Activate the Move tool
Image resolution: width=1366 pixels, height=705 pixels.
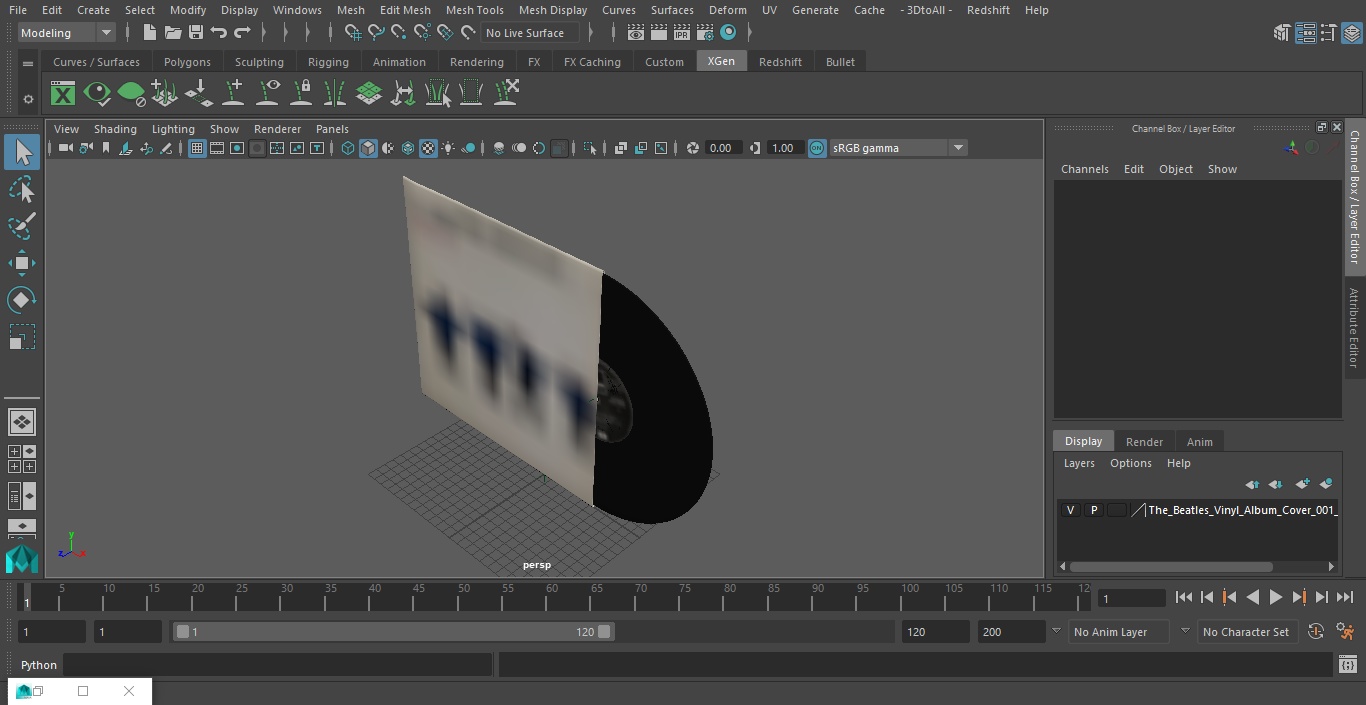pos(22,263)
